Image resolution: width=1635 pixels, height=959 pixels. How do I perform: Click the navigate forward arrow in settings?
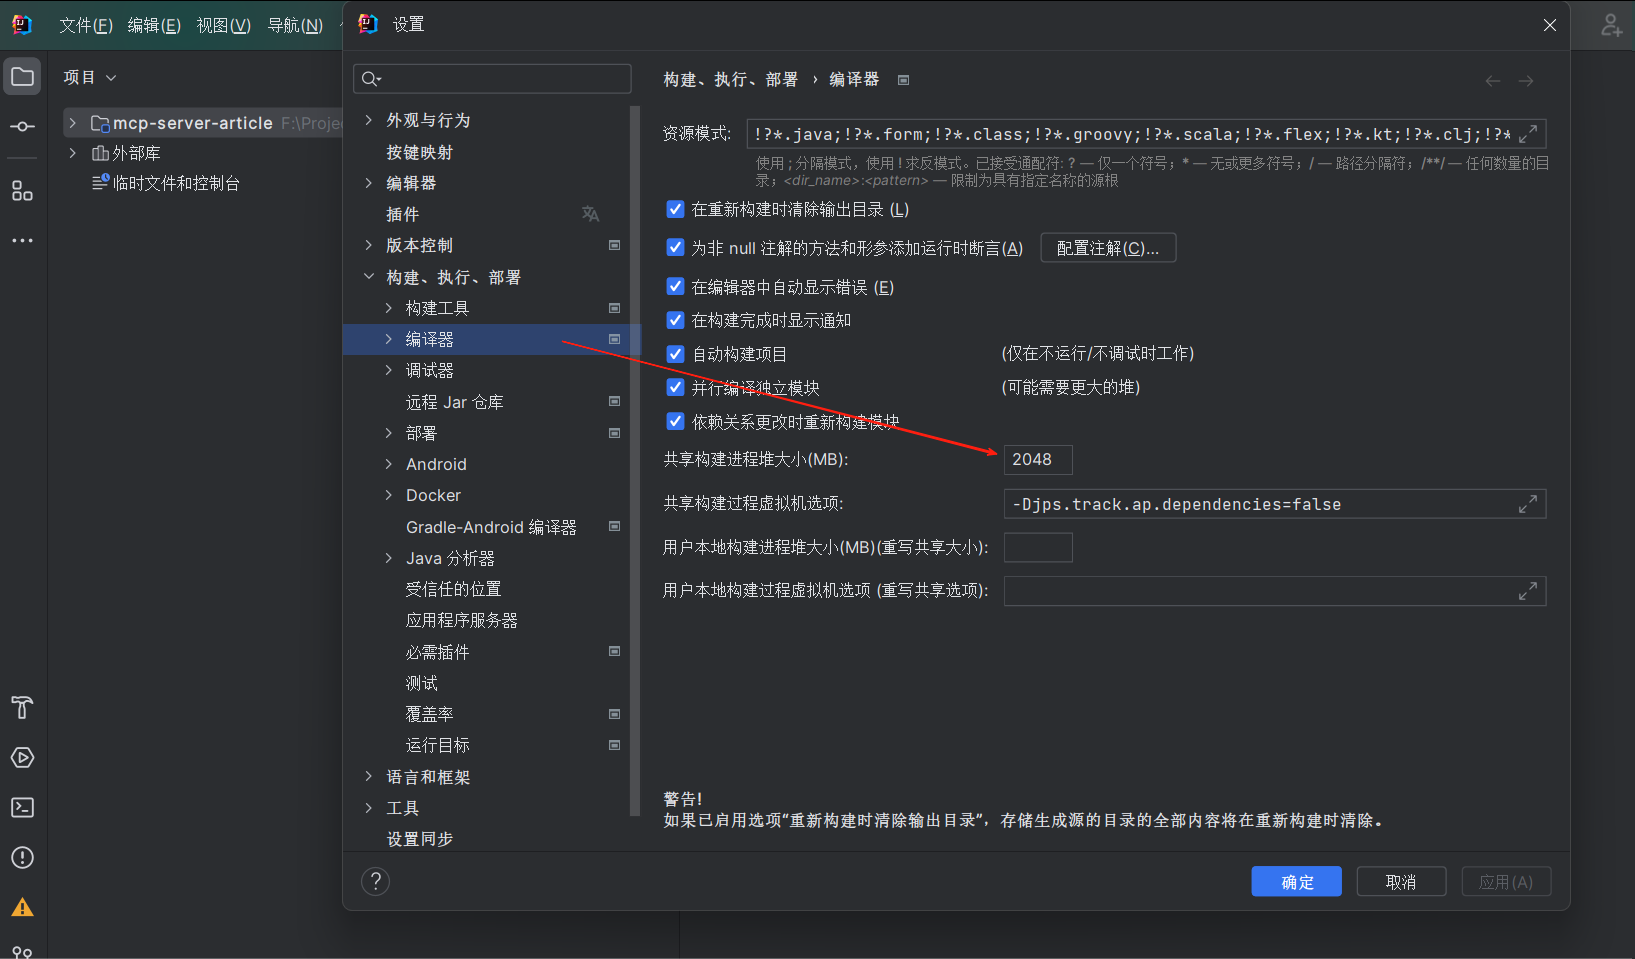(x=1526, y=81)
